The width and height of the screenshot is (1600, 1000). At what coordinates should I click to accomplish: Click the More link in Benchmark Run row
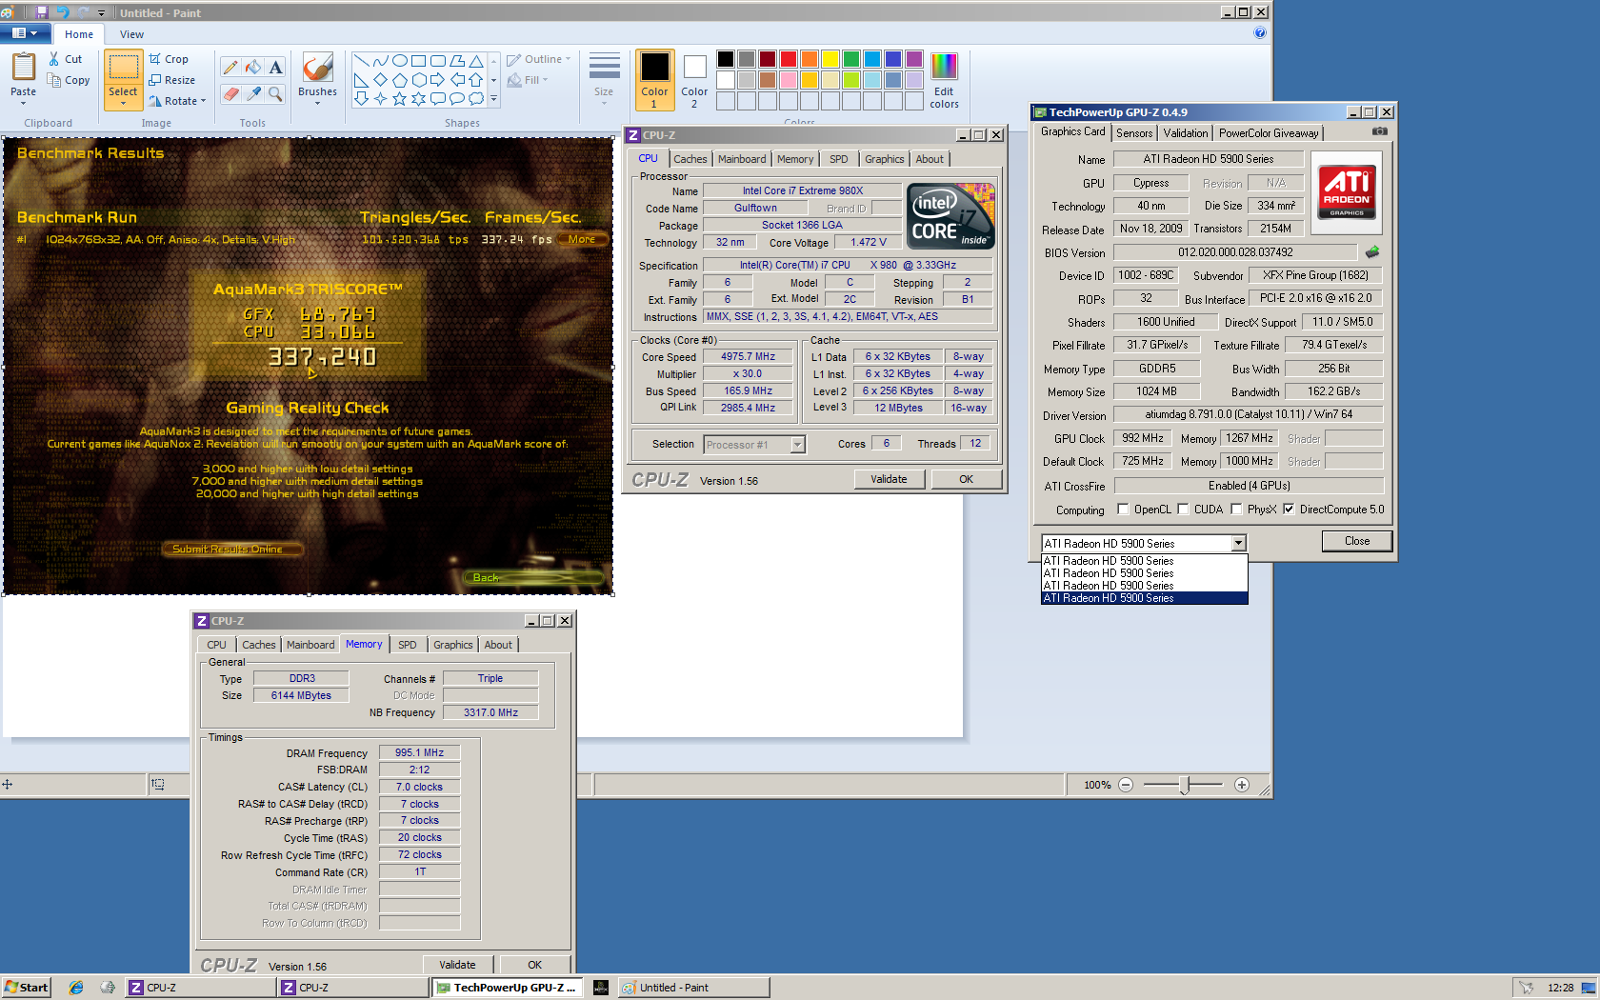pos(581,239)
